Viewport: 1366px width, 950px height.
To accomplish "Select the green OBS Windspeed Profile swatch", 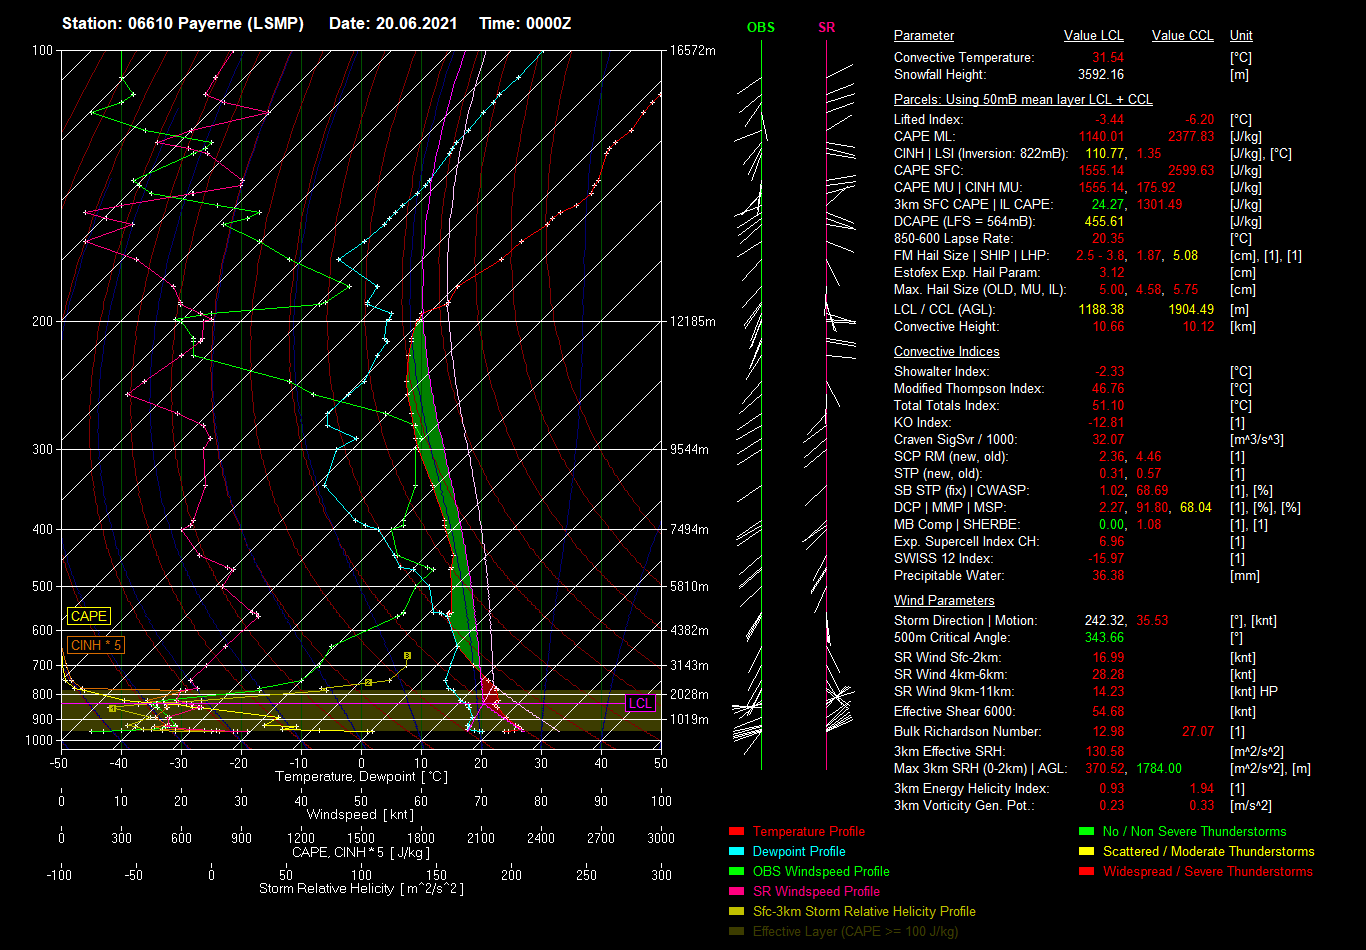I will click(736, 872).
